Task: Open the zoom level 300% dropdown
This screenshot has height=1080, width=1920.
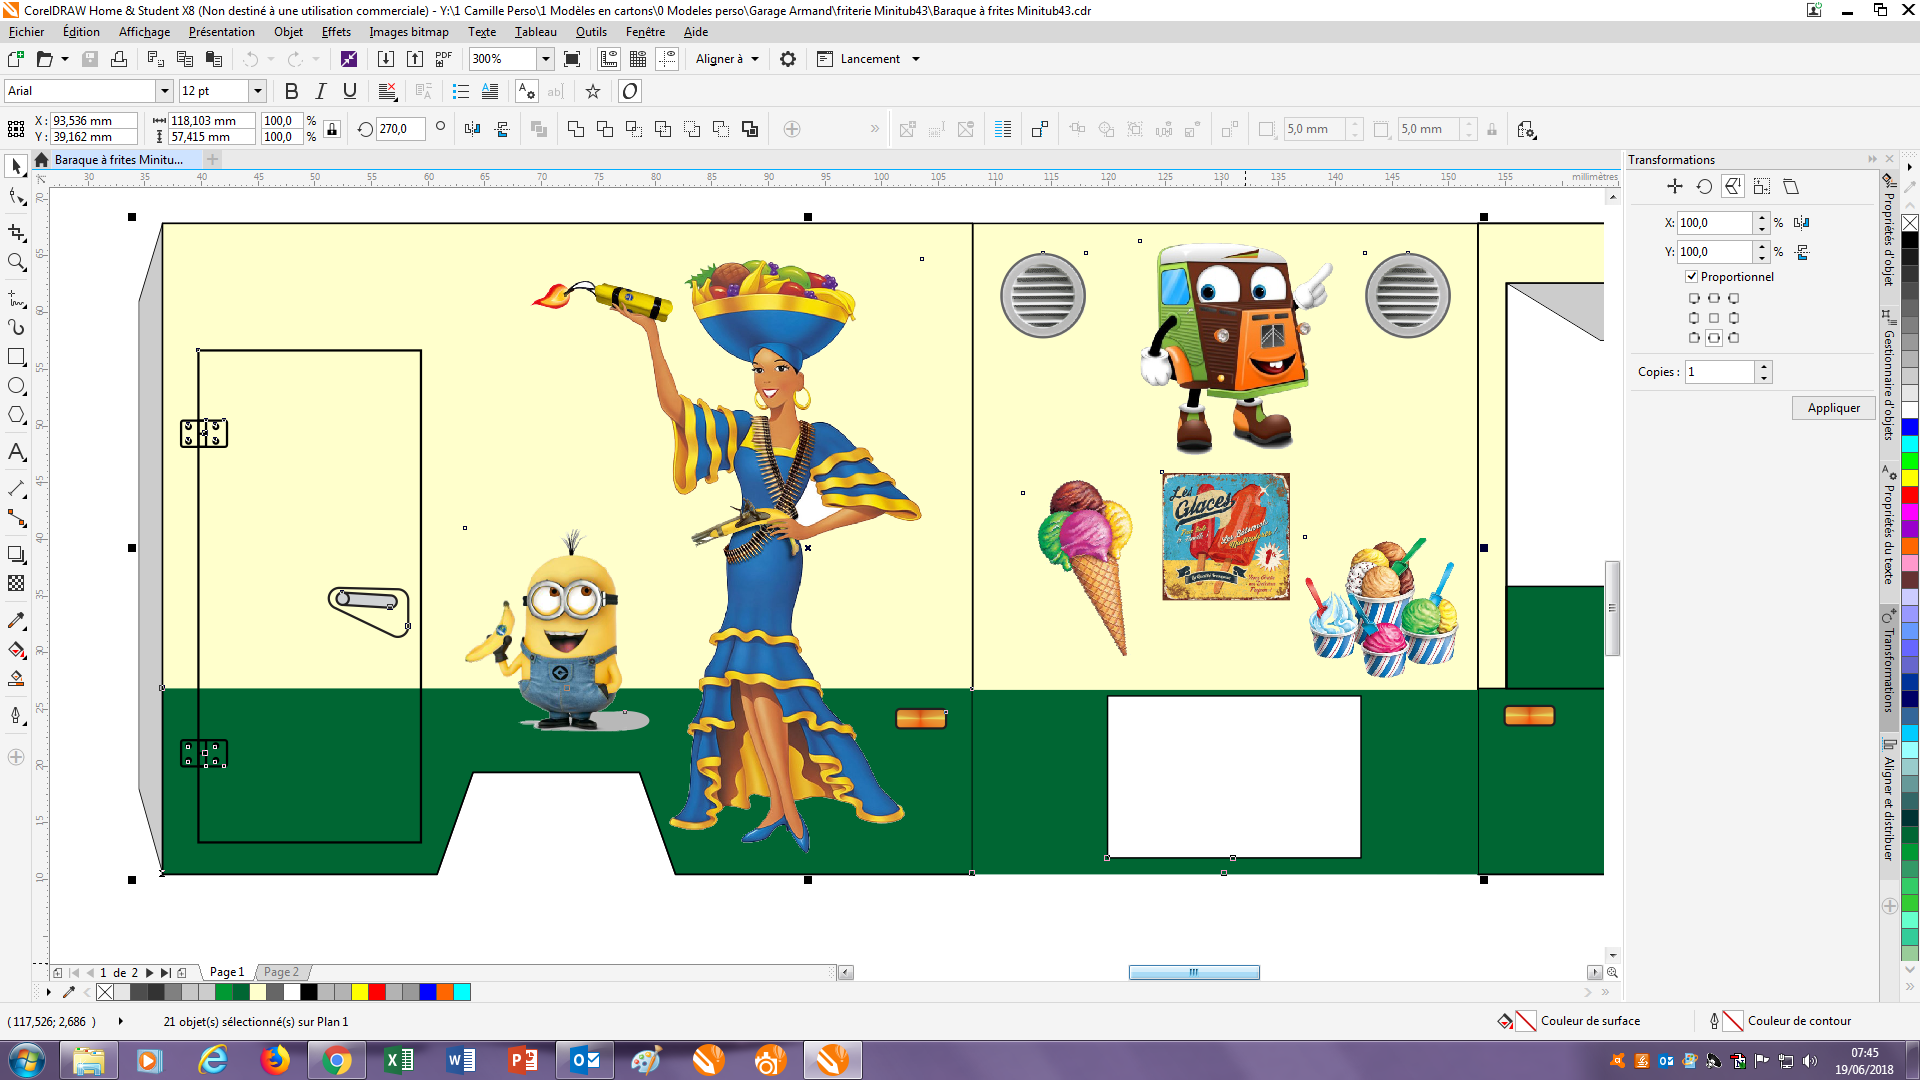Action: pos(546,59)
